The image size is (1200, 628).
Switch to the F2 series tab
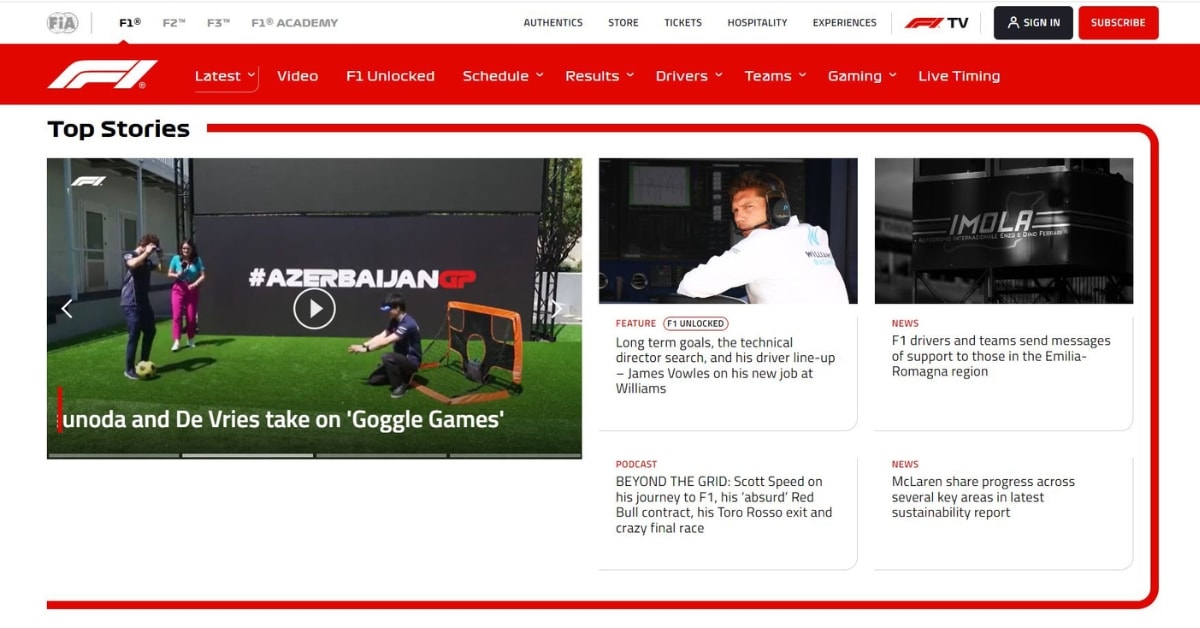tap(174, 23)
